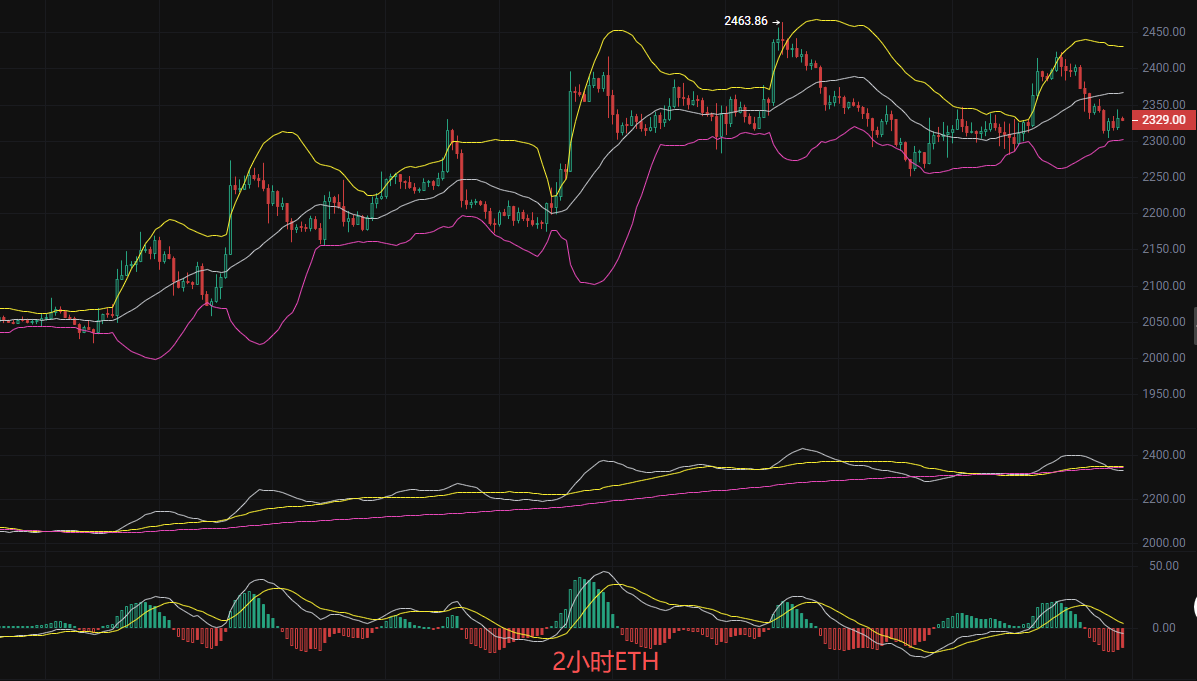1197x681 pixels.
Task: Click the 0.00 label on MACD axis
Action: click(1162, 628)
